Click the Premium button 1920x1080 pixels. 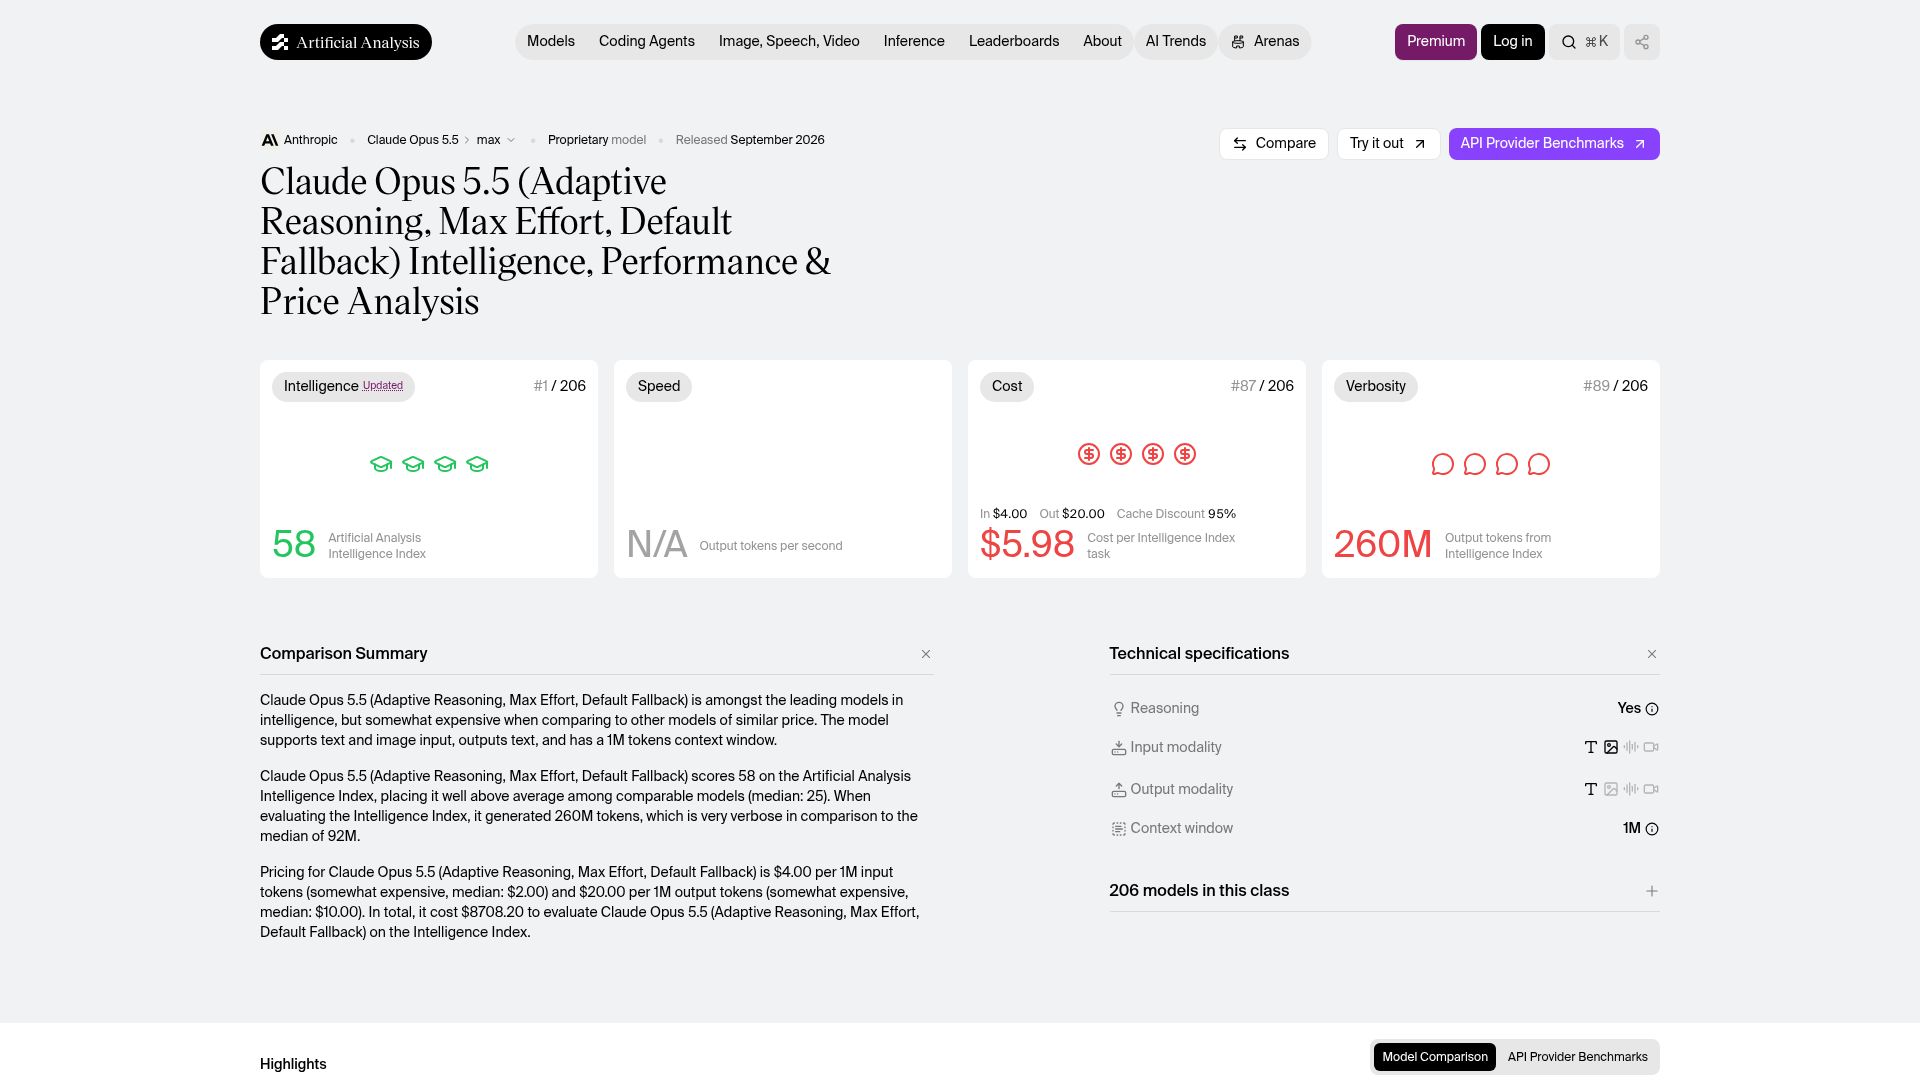click(1436, 42)
